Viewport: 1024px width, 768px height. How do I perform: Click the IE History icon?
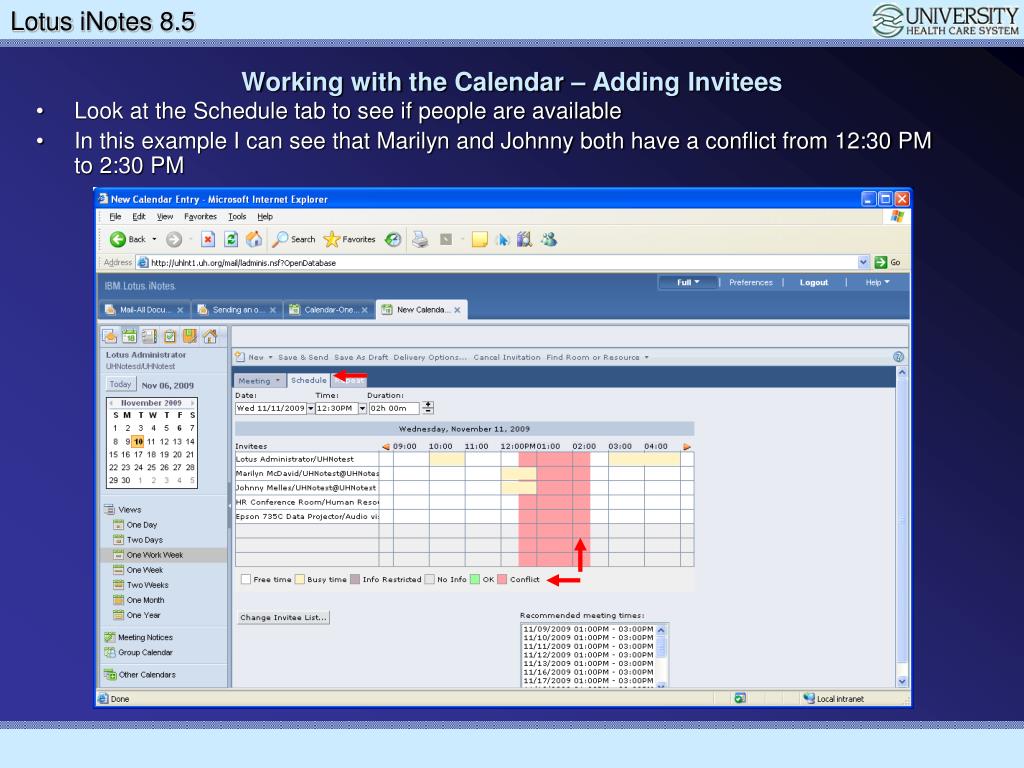393,240
